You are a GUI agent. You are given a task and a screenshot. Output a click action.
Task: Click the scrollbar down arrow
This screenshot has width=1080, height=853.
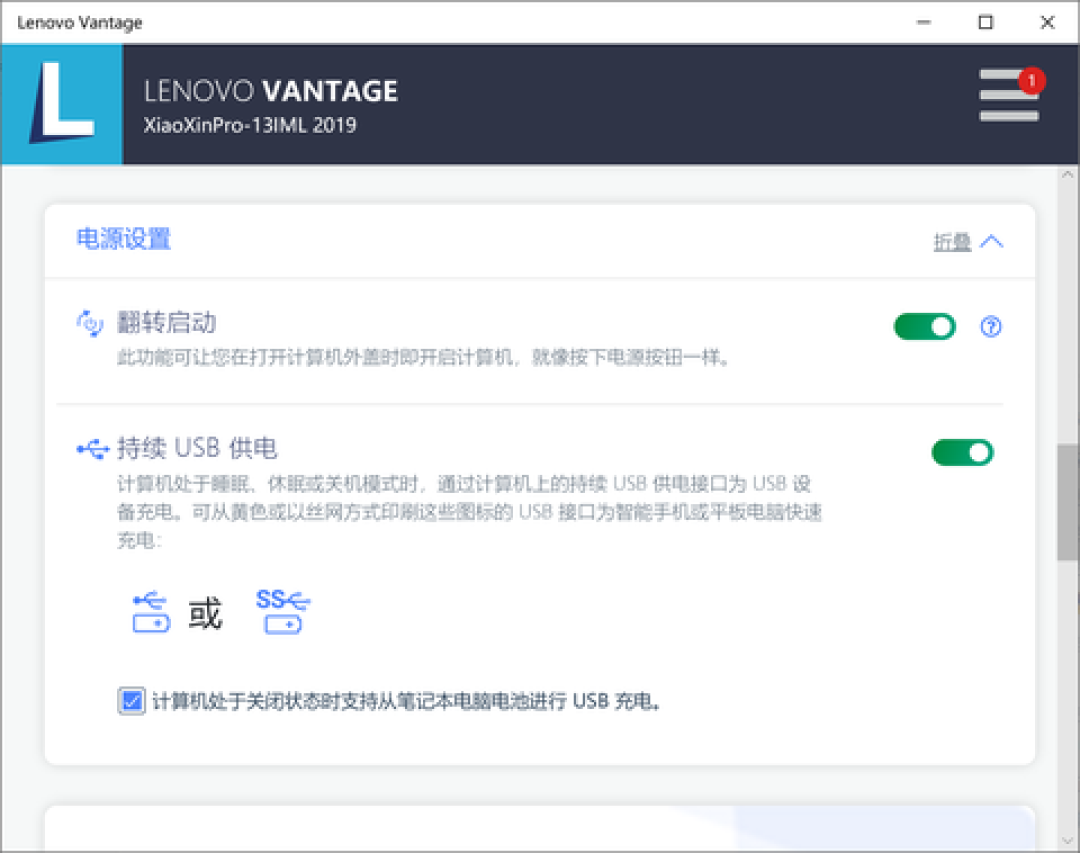coord(1068,841)
